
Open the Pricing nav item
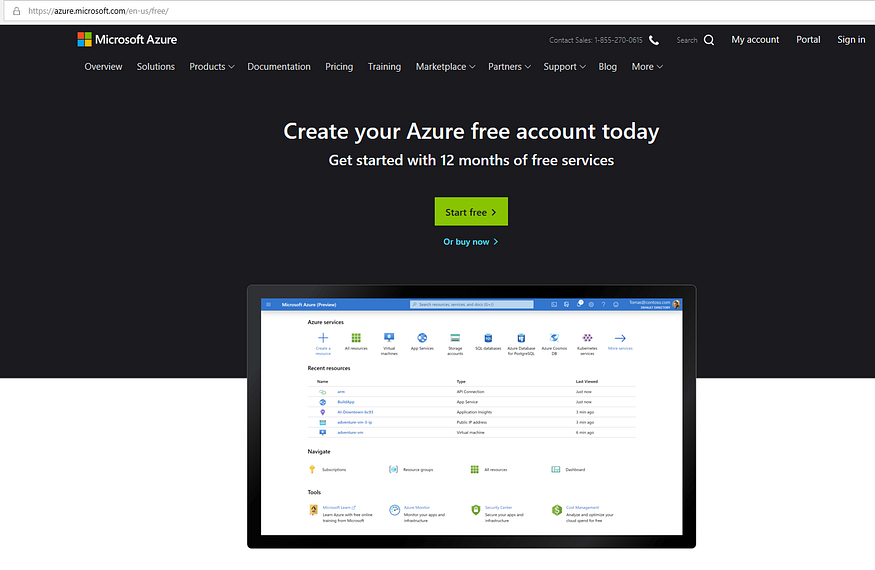tap(339, 66)
